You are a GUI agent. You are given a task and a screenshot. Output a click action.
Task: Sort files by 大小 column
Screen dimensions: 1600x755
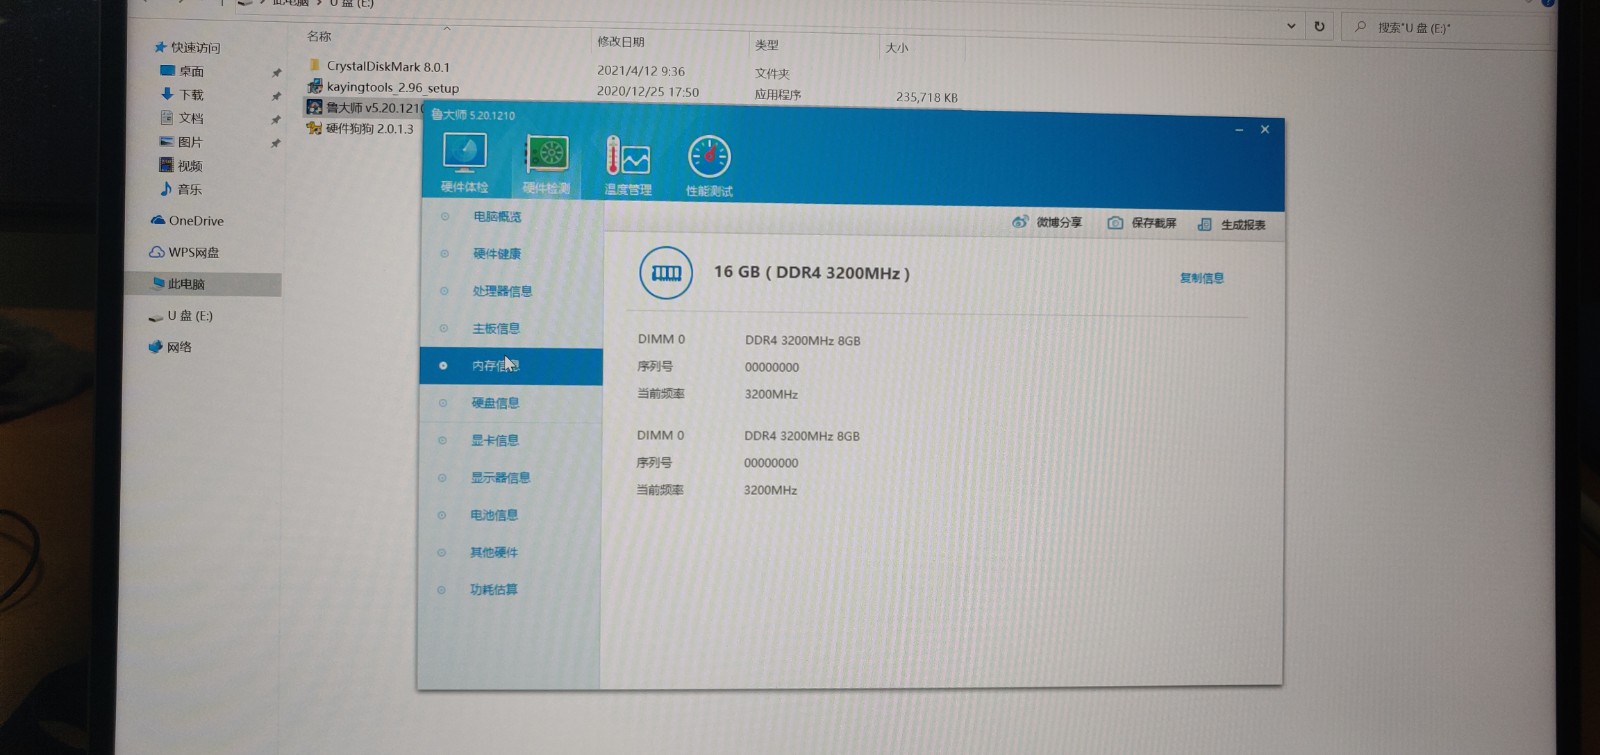coord(897,47)
